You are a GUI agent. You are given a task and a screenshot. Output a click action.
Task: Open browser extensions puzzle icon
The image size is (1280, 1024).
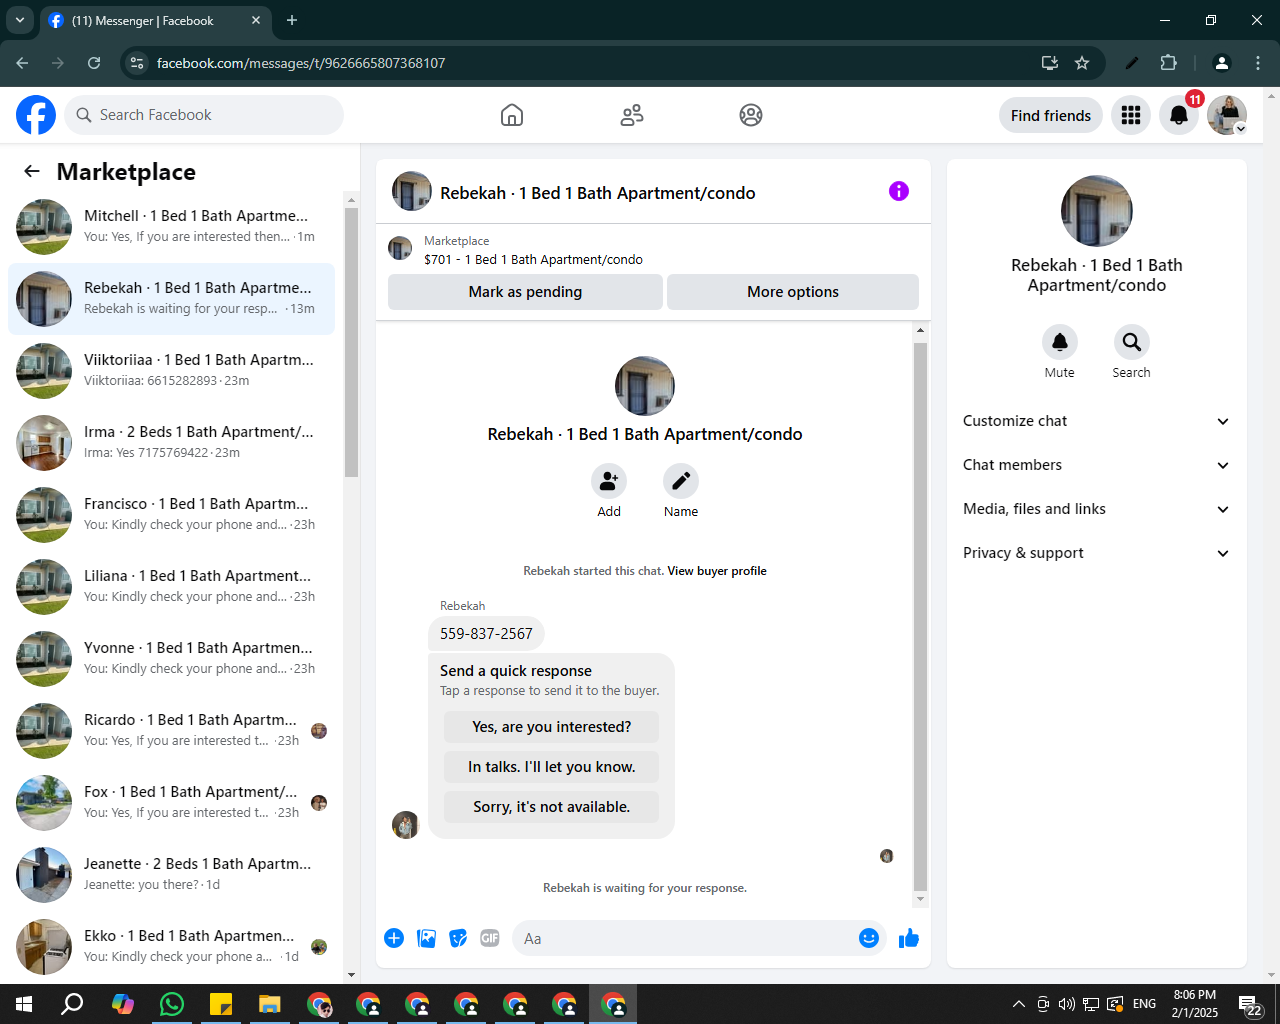[x=1168, y=63]
